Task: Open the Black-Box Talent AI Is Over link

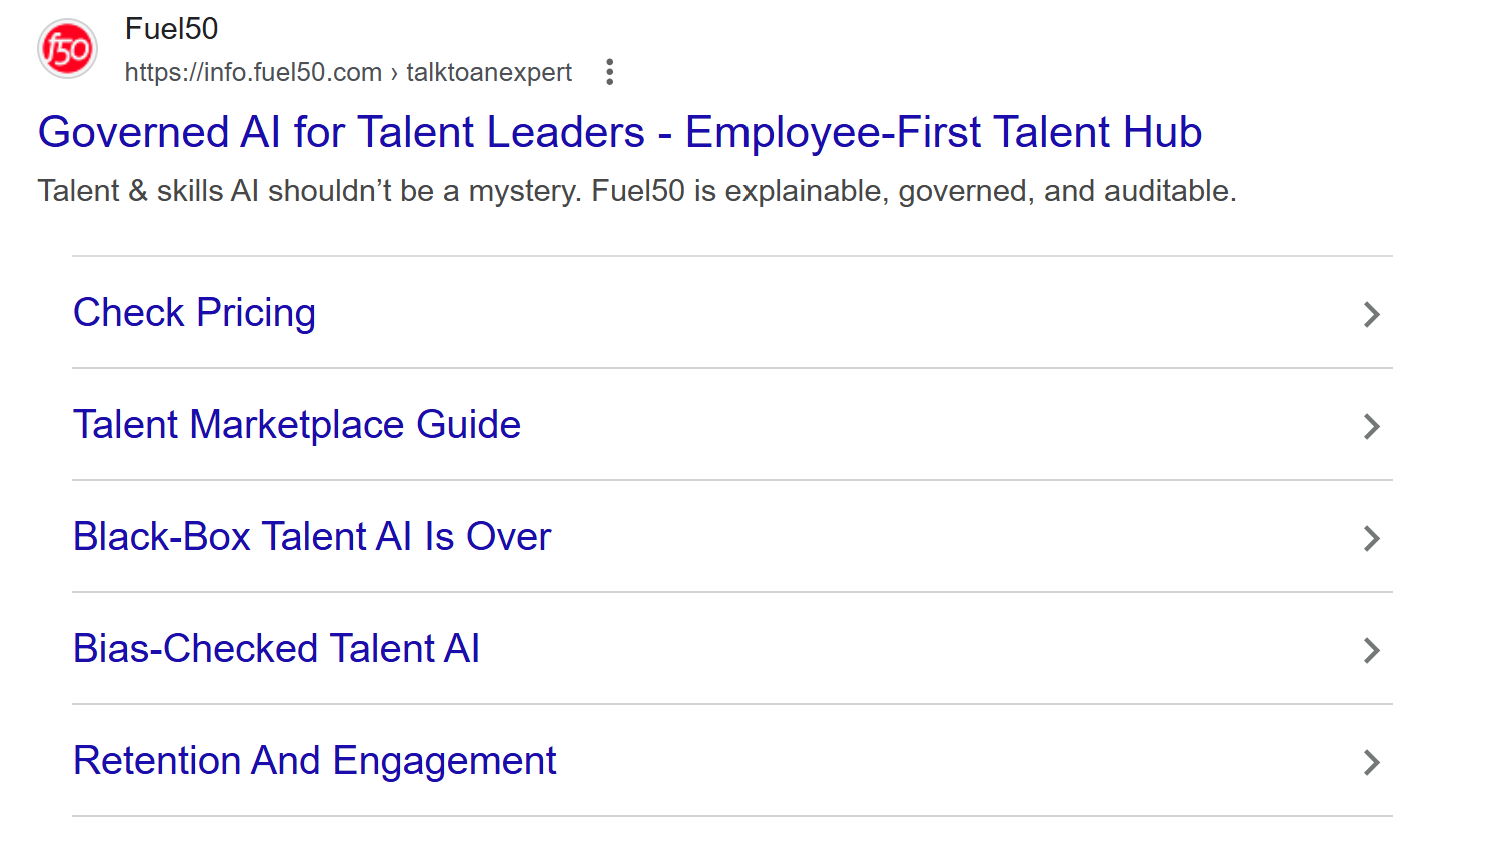Action: pyautogui.click(x=311, y=536)
